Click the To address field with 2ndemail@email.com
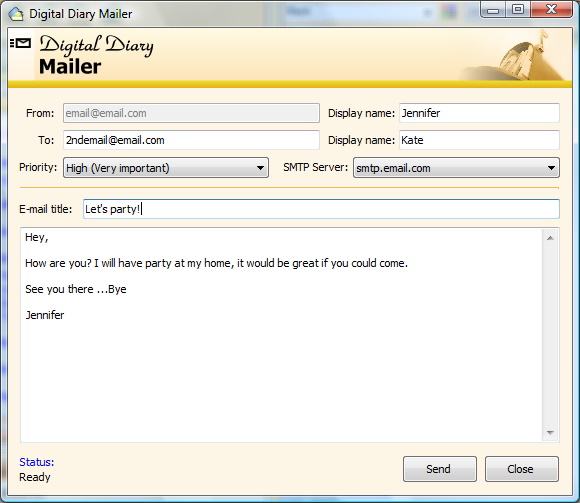Viewport: 580px width, 503px height. tap(191, 140)
